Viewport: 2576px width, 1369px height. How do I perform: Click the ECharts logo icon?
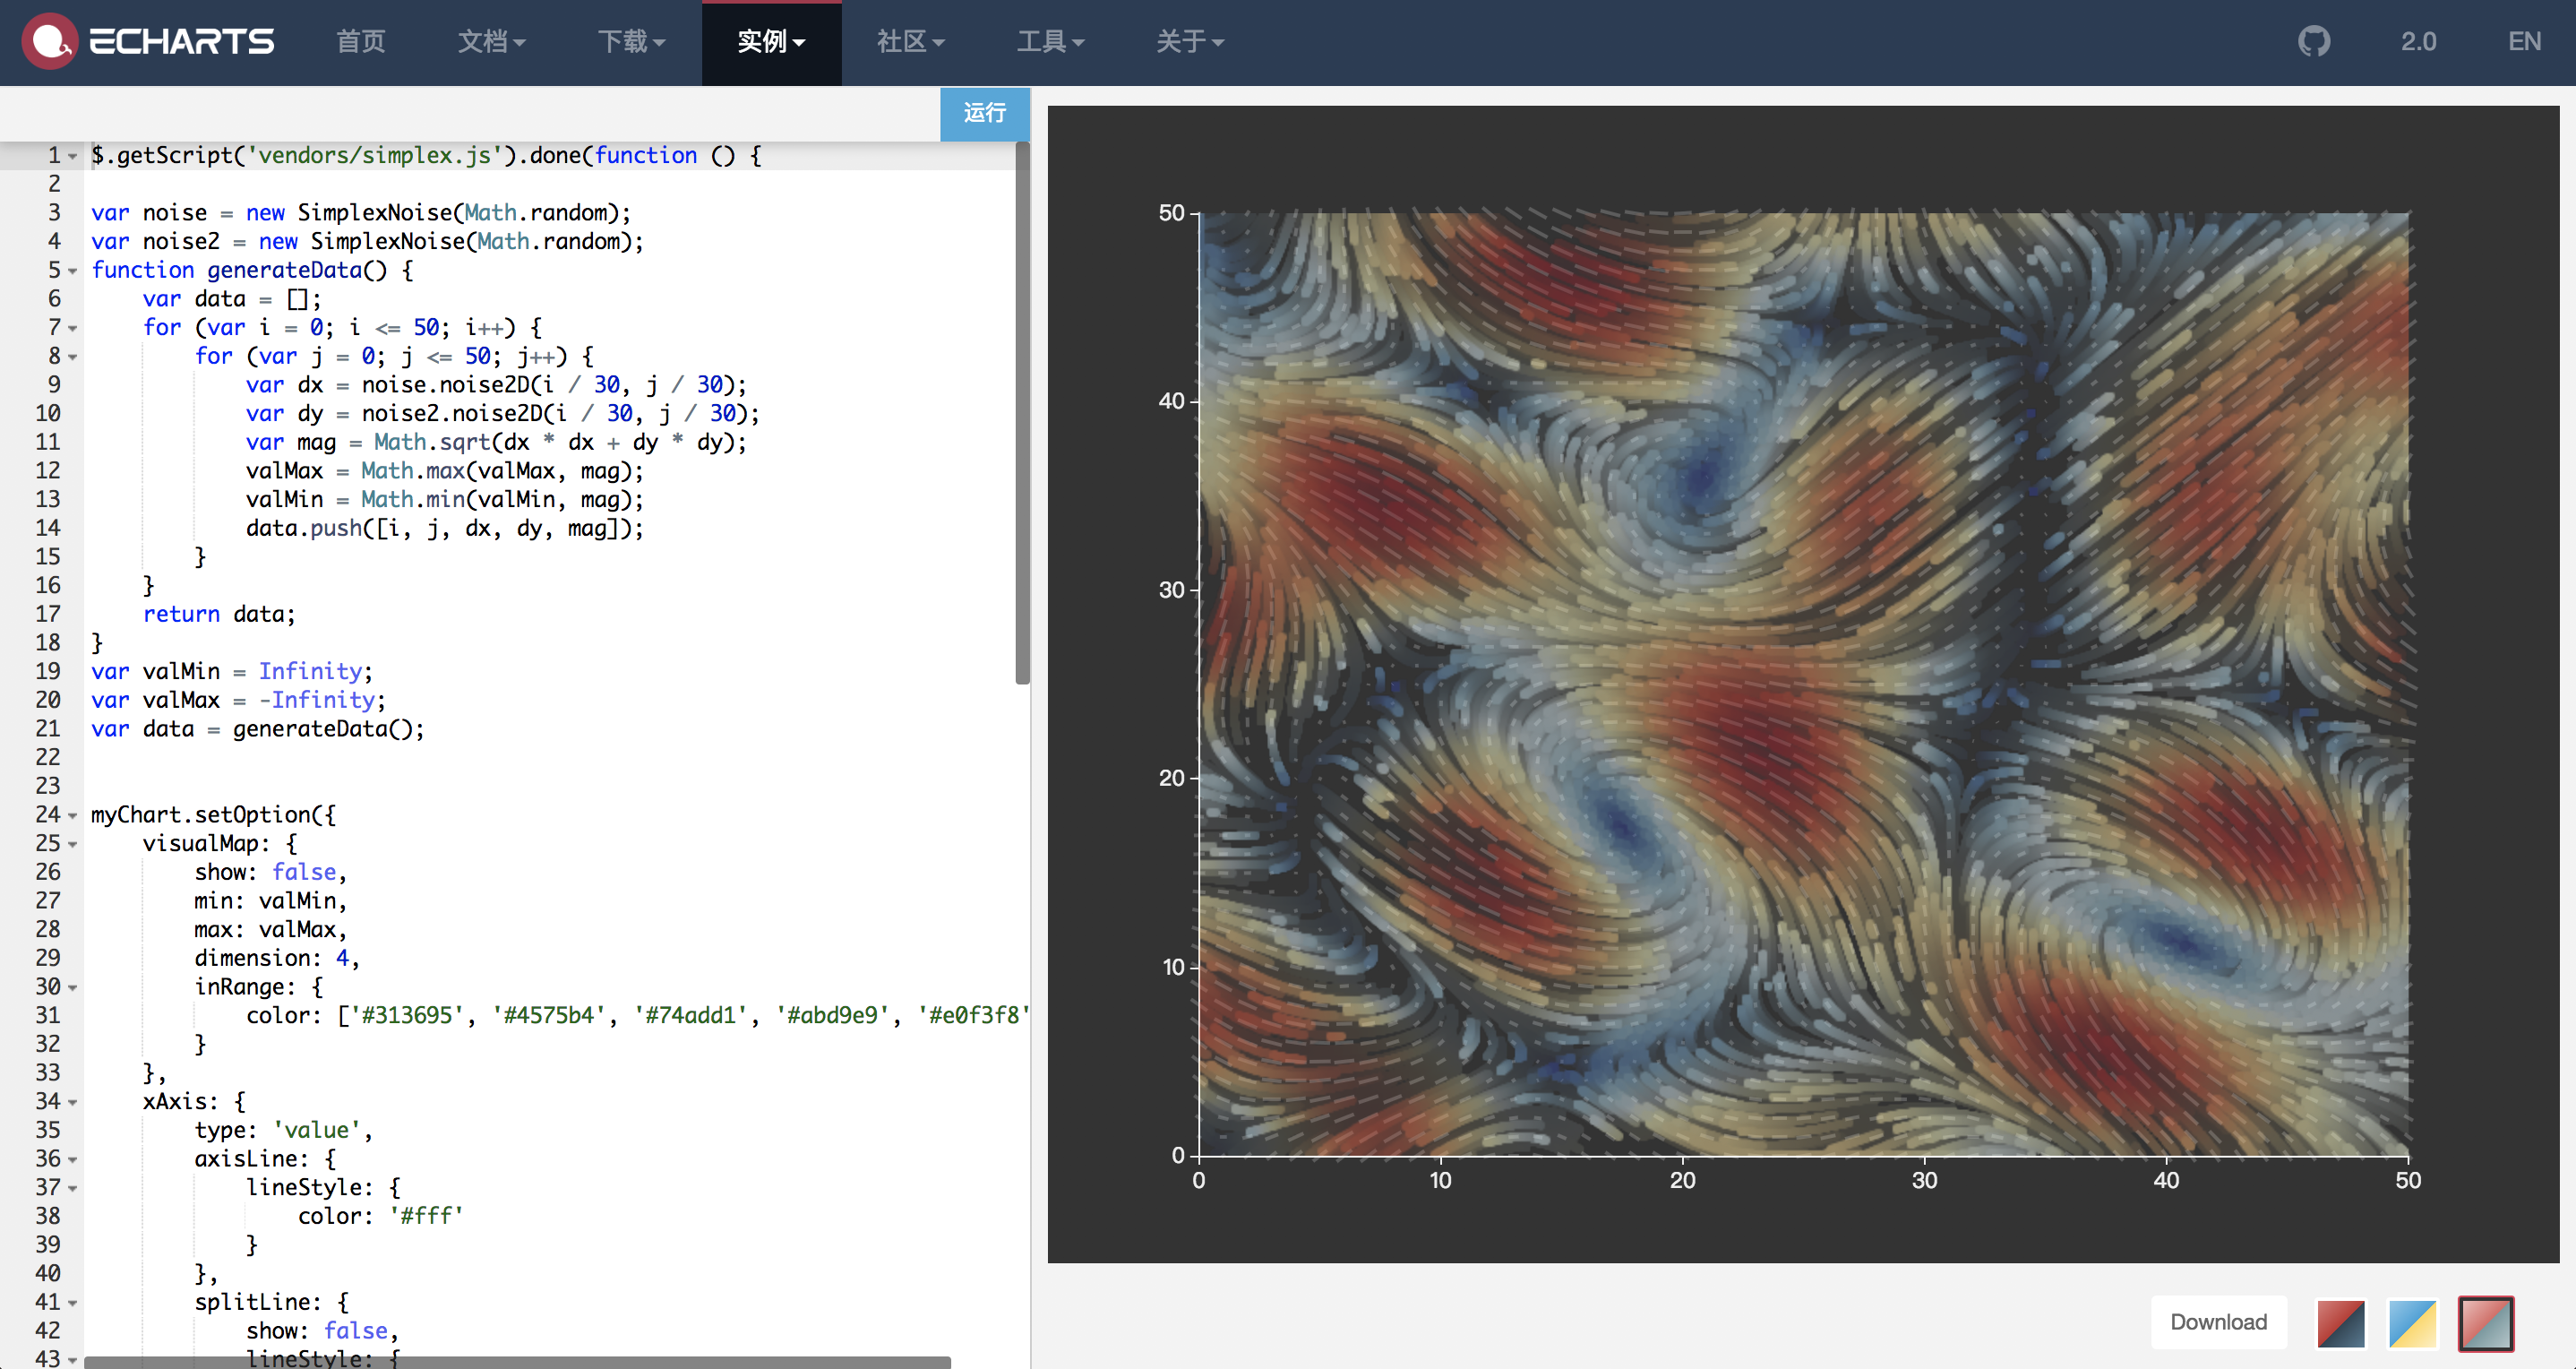49,41
